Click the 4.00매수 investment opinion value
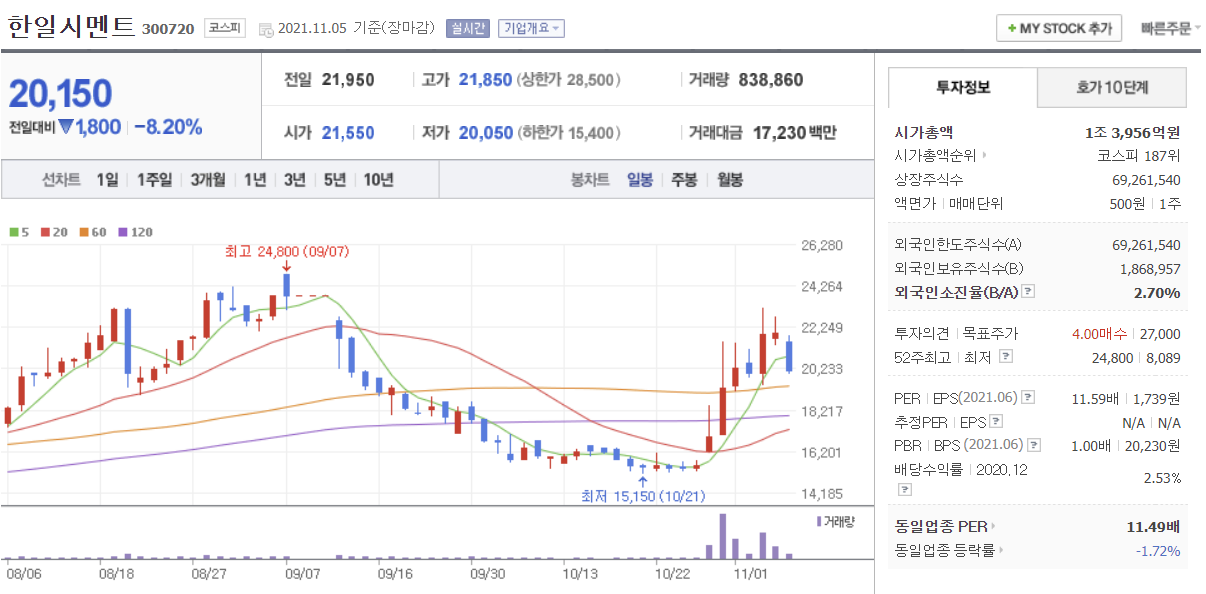 pyautogui.click(x=1099, y=333)
